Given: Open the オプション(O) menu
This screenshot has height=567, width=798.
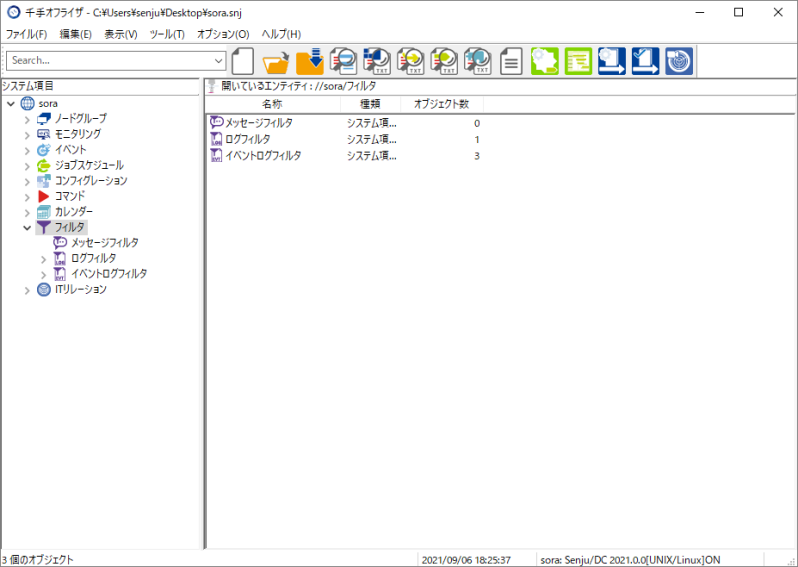Looking at the screenshot, I should click(x=223, y=34).
